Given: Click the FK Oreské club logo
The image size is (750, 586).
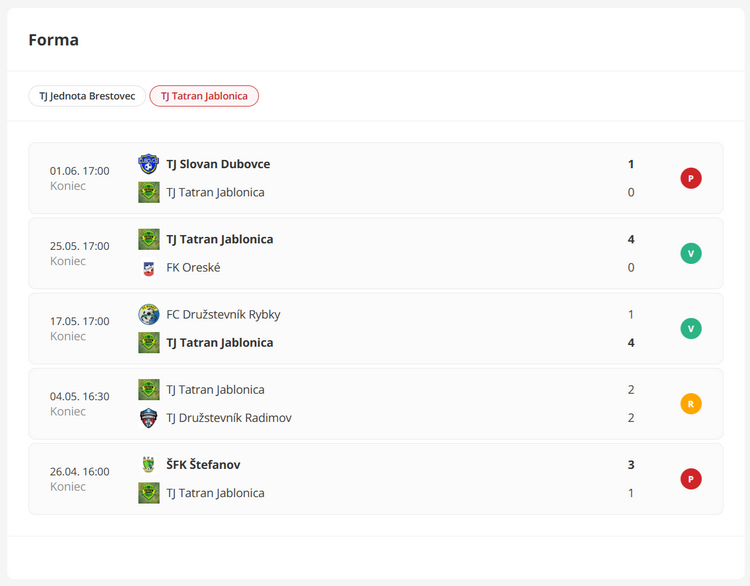Looking at the screenshot, I should 149,268.
